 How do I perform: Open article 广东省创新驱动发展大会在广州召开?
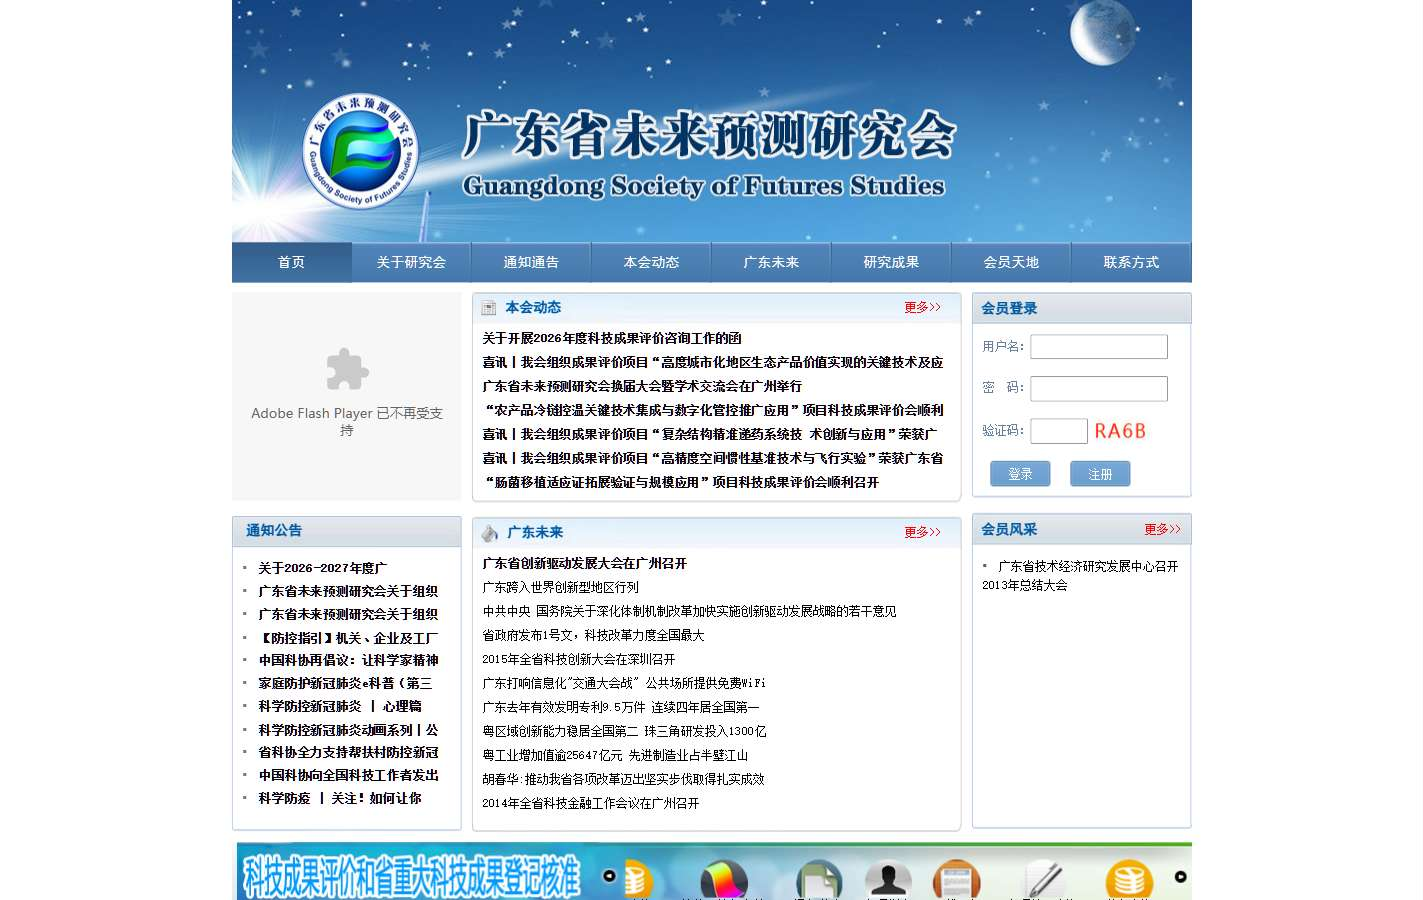point(585,563)
